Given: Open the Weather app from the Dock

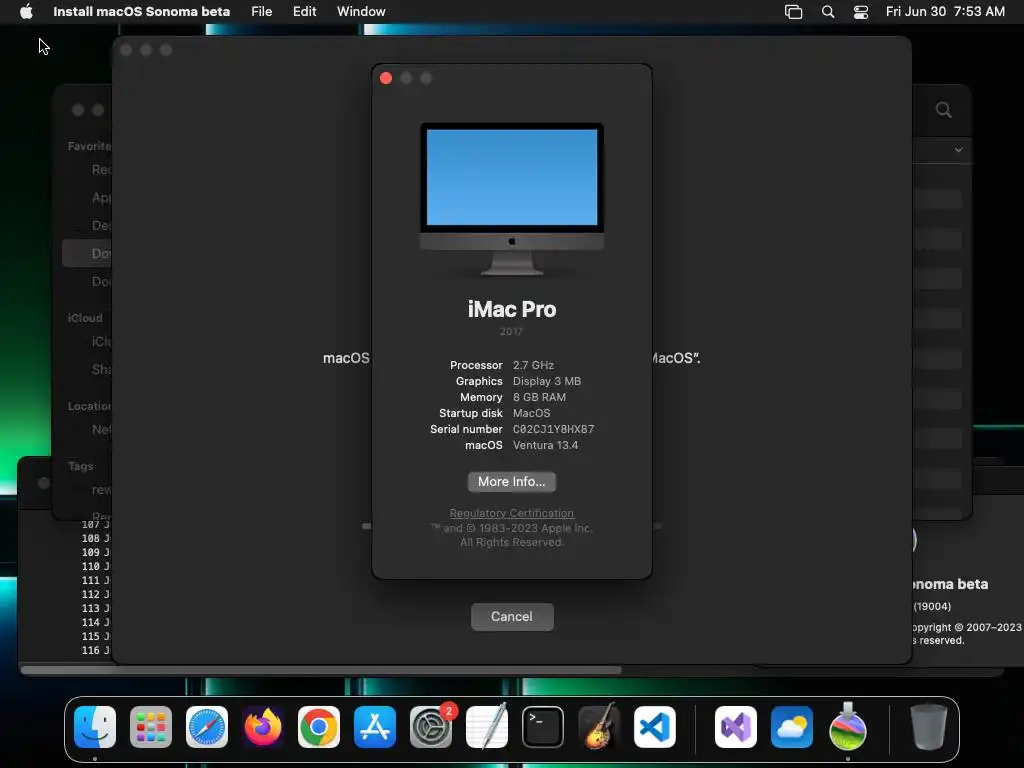Looking at the screenshot, I should pos(792,727).
